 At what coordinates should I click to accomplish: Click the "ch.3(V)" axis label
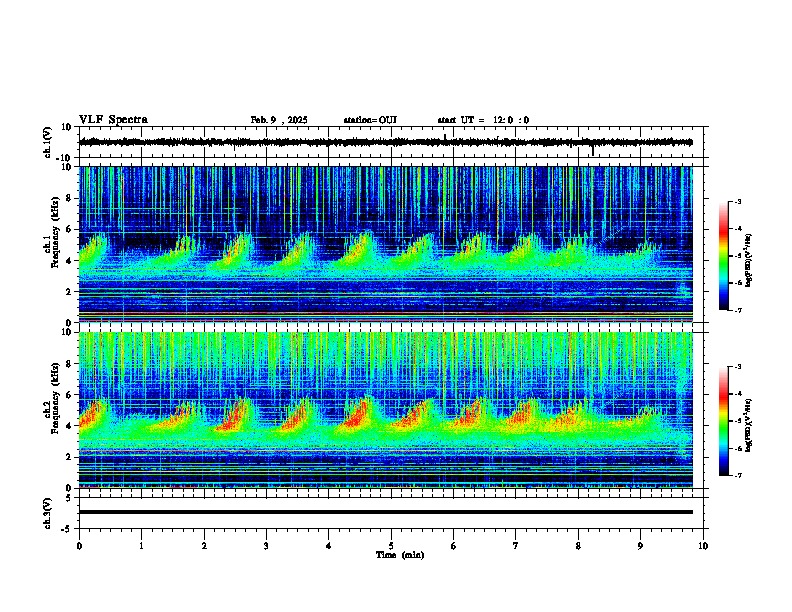(48, 513)
